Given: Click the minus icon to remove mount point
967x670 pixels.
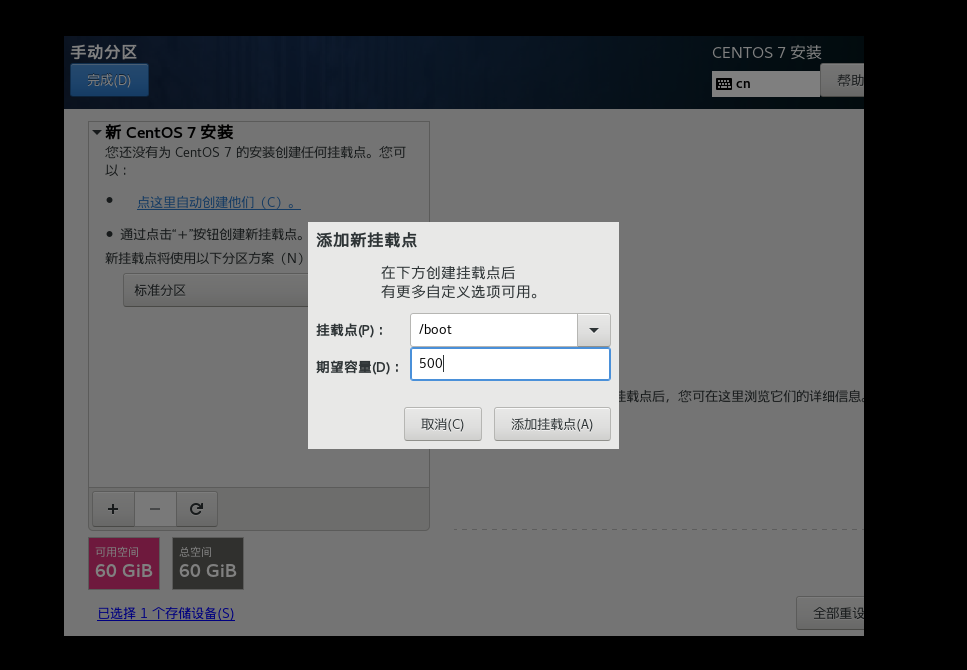Looking at the screenshot, I should pyautogui.click(x=155, y=509).
